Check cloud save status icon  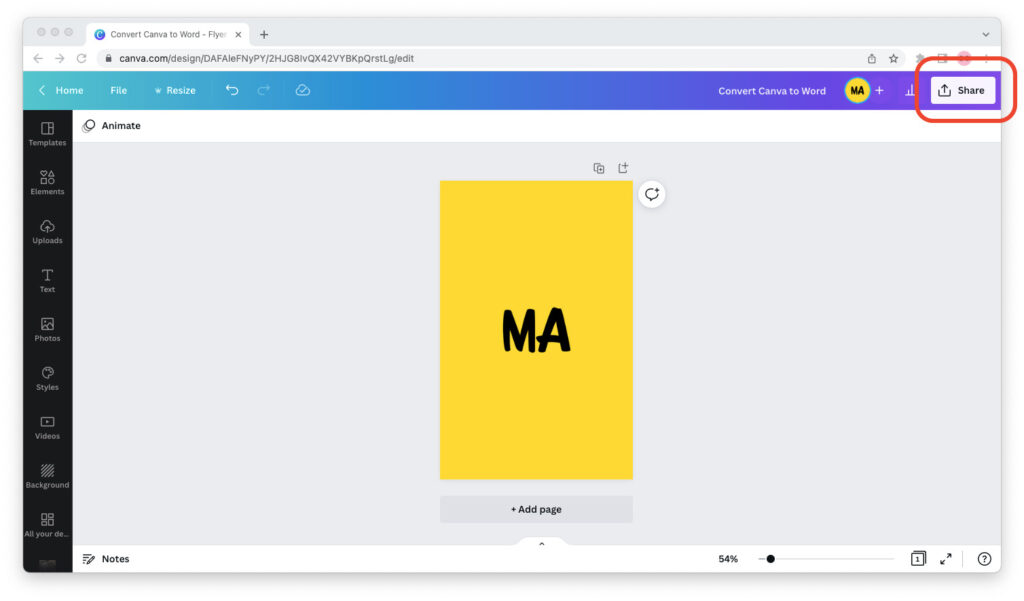click(x=302, y=90)
